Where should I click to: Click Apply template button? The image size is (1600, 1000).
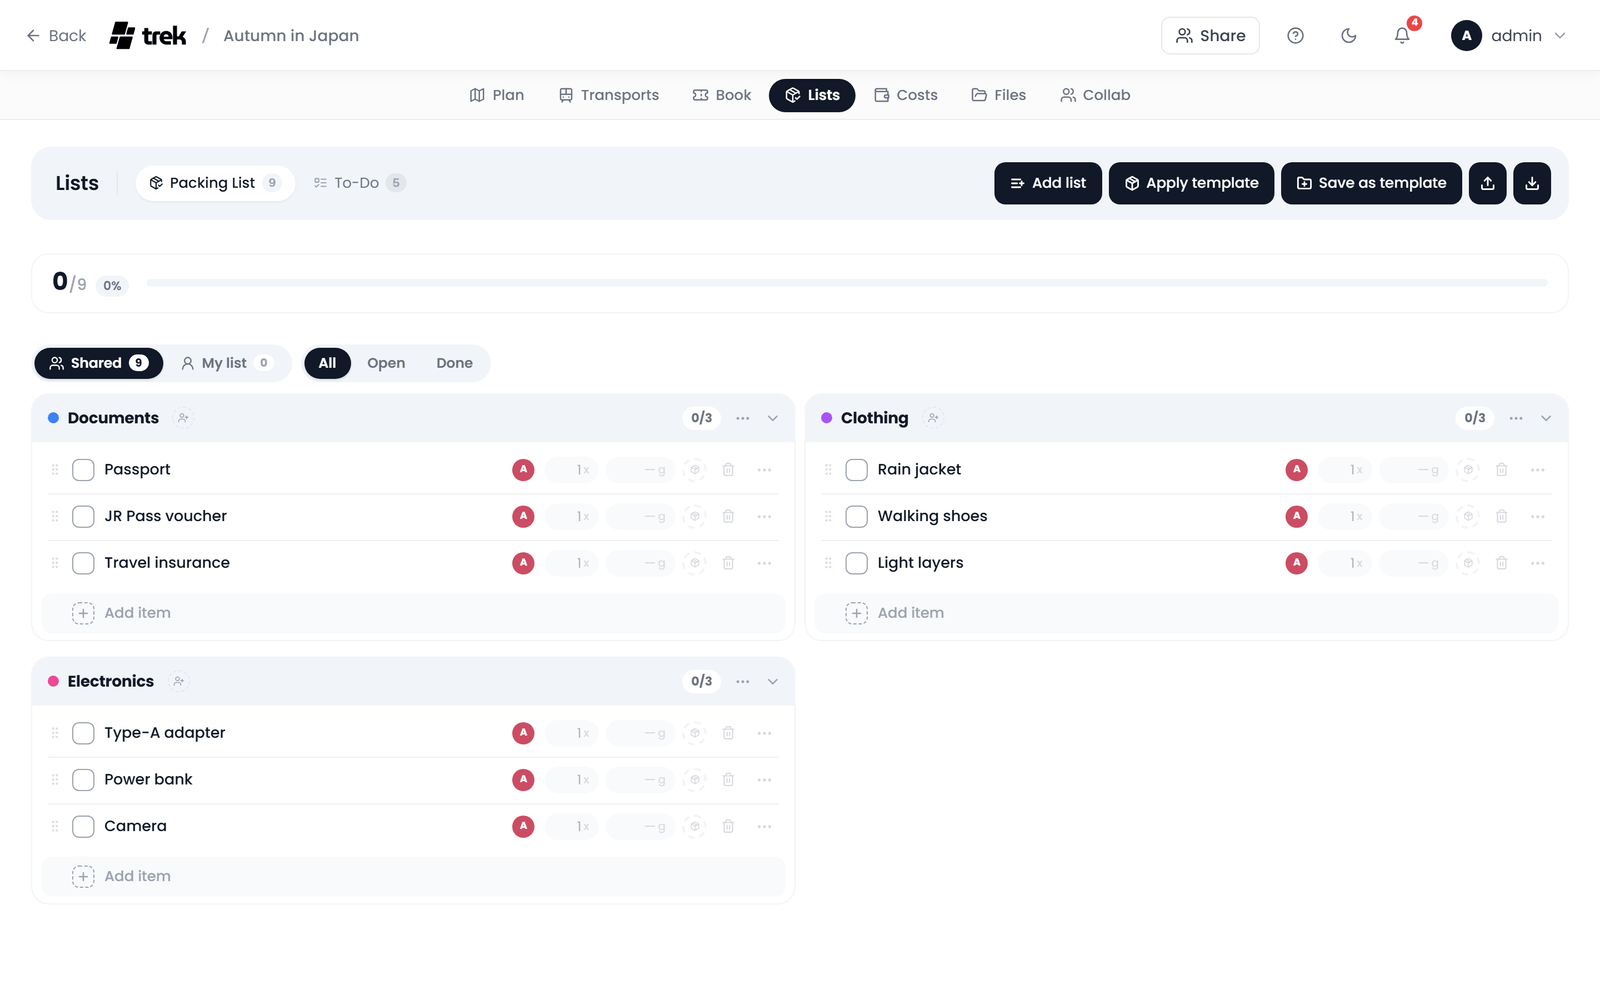(1191, 183)
